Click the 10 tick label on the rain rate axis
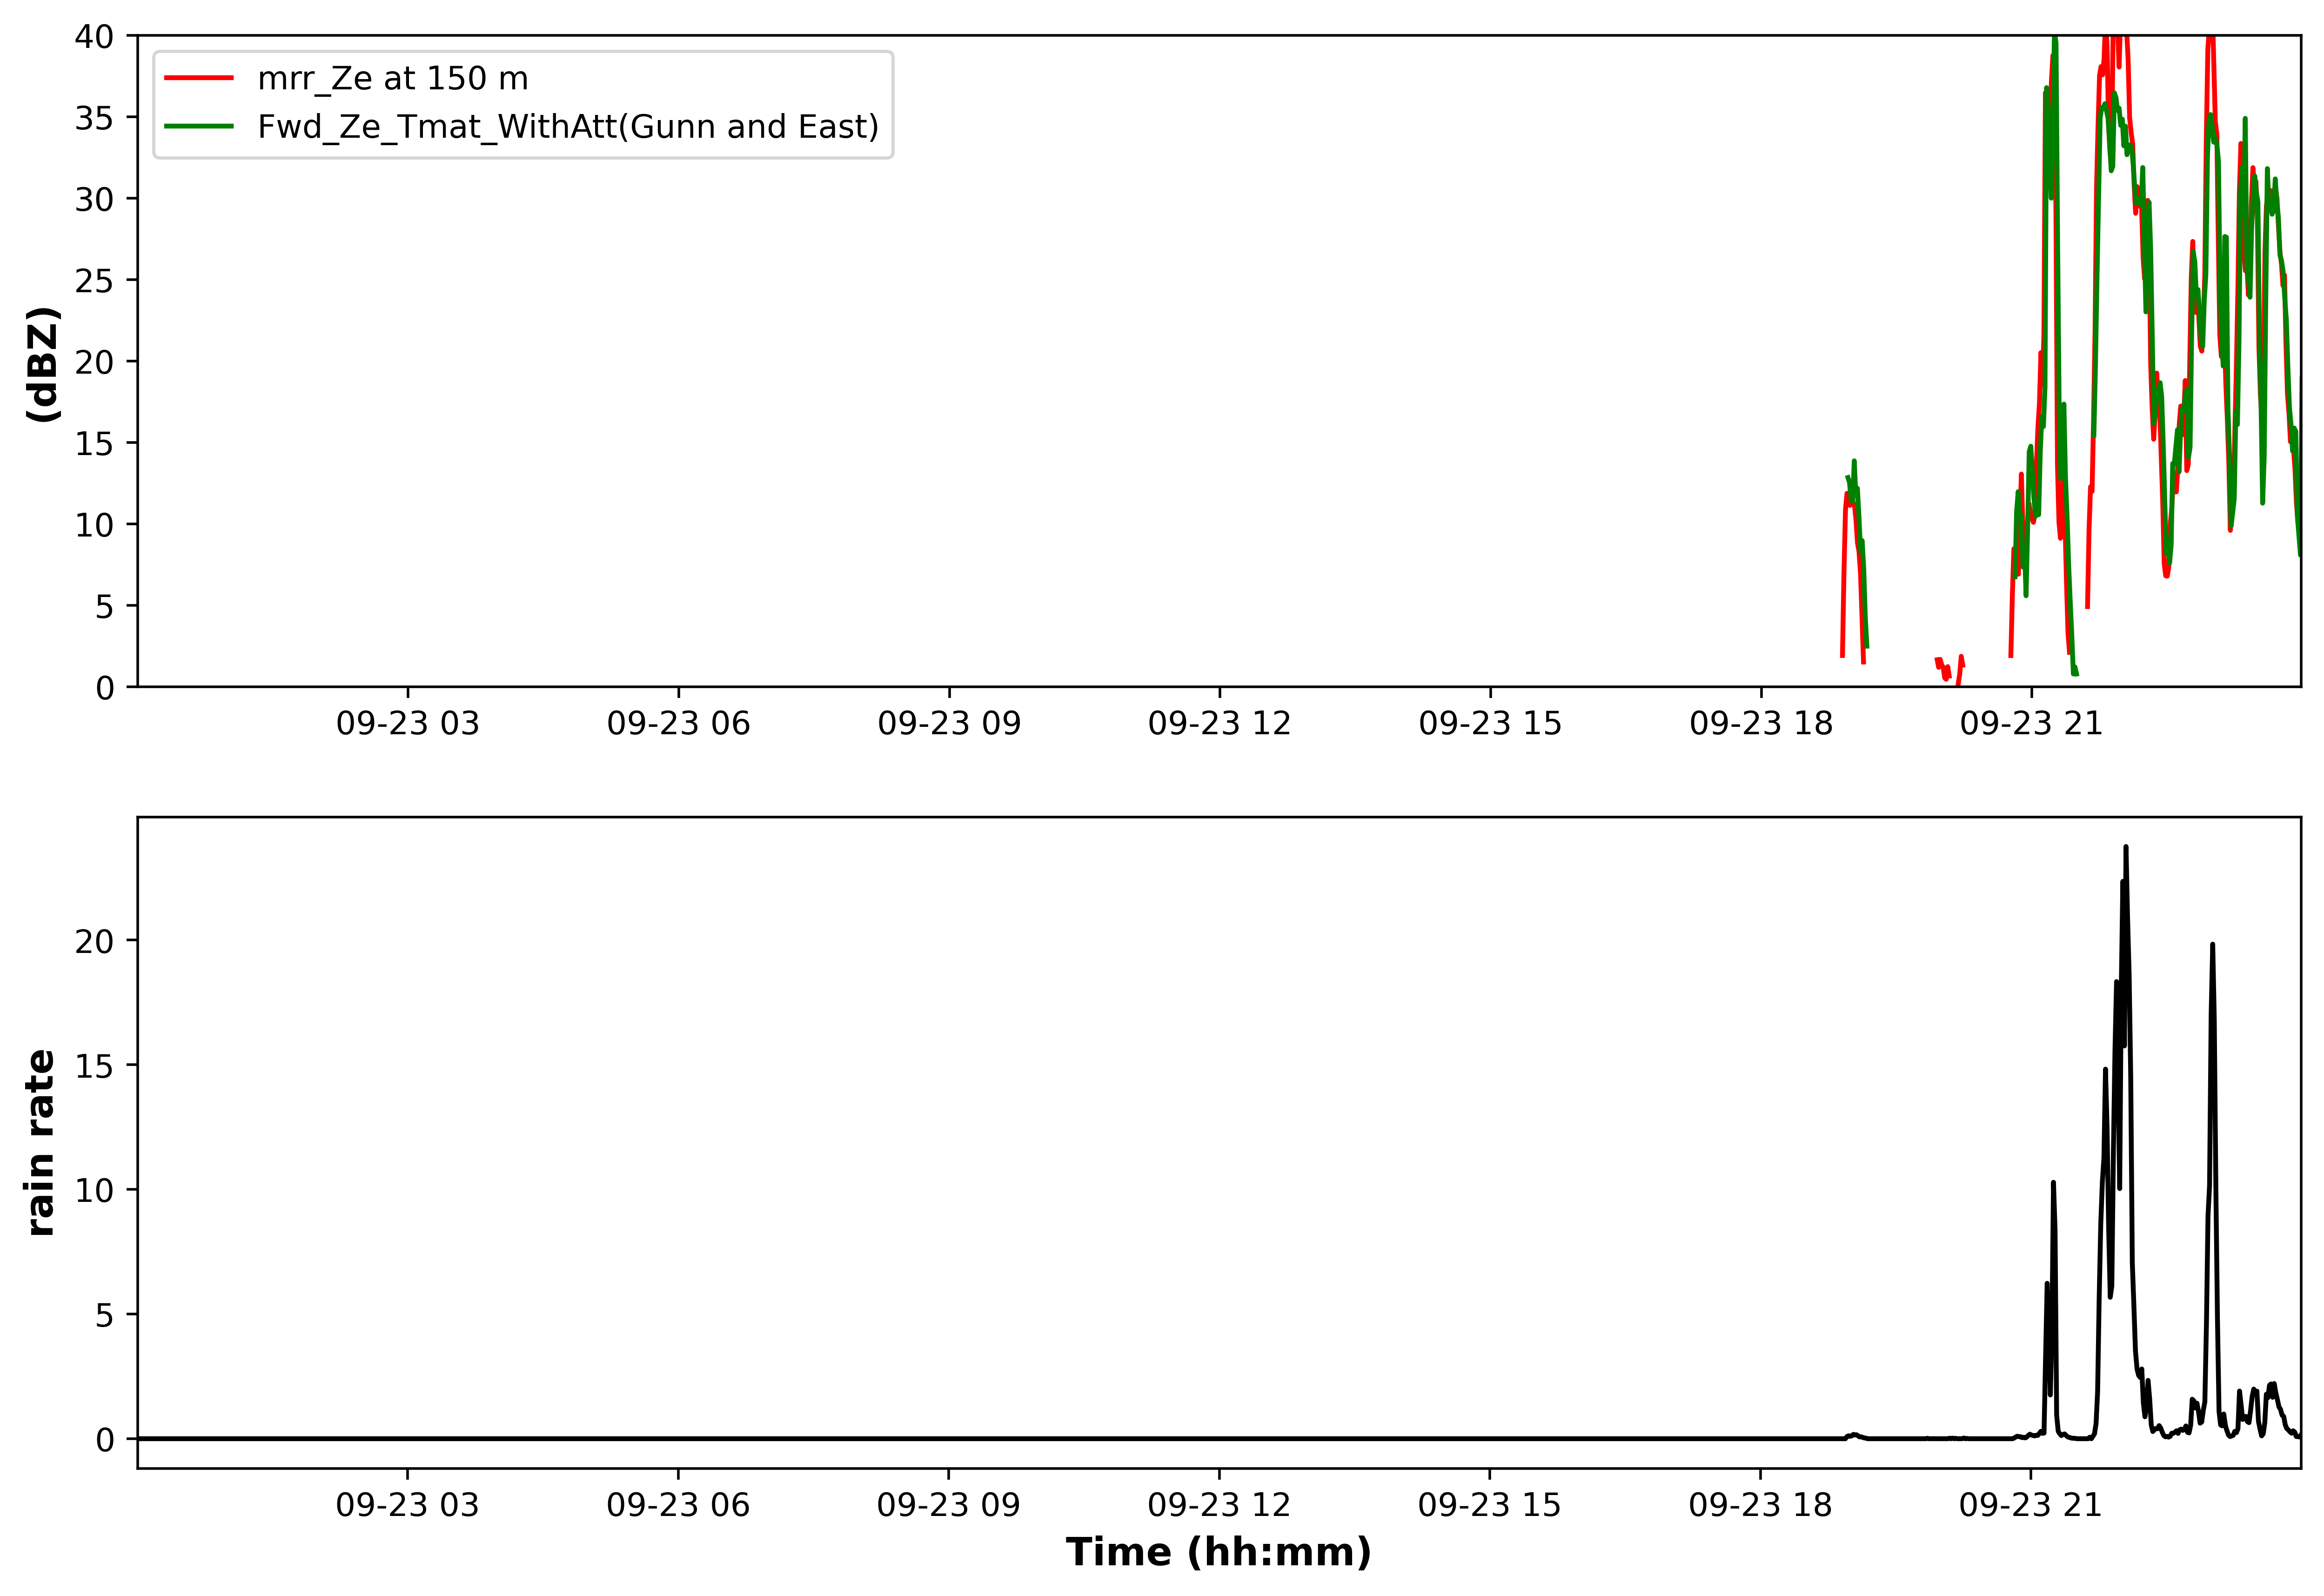Screen dimensions: 2324x1596 (x=94, y=1190)
